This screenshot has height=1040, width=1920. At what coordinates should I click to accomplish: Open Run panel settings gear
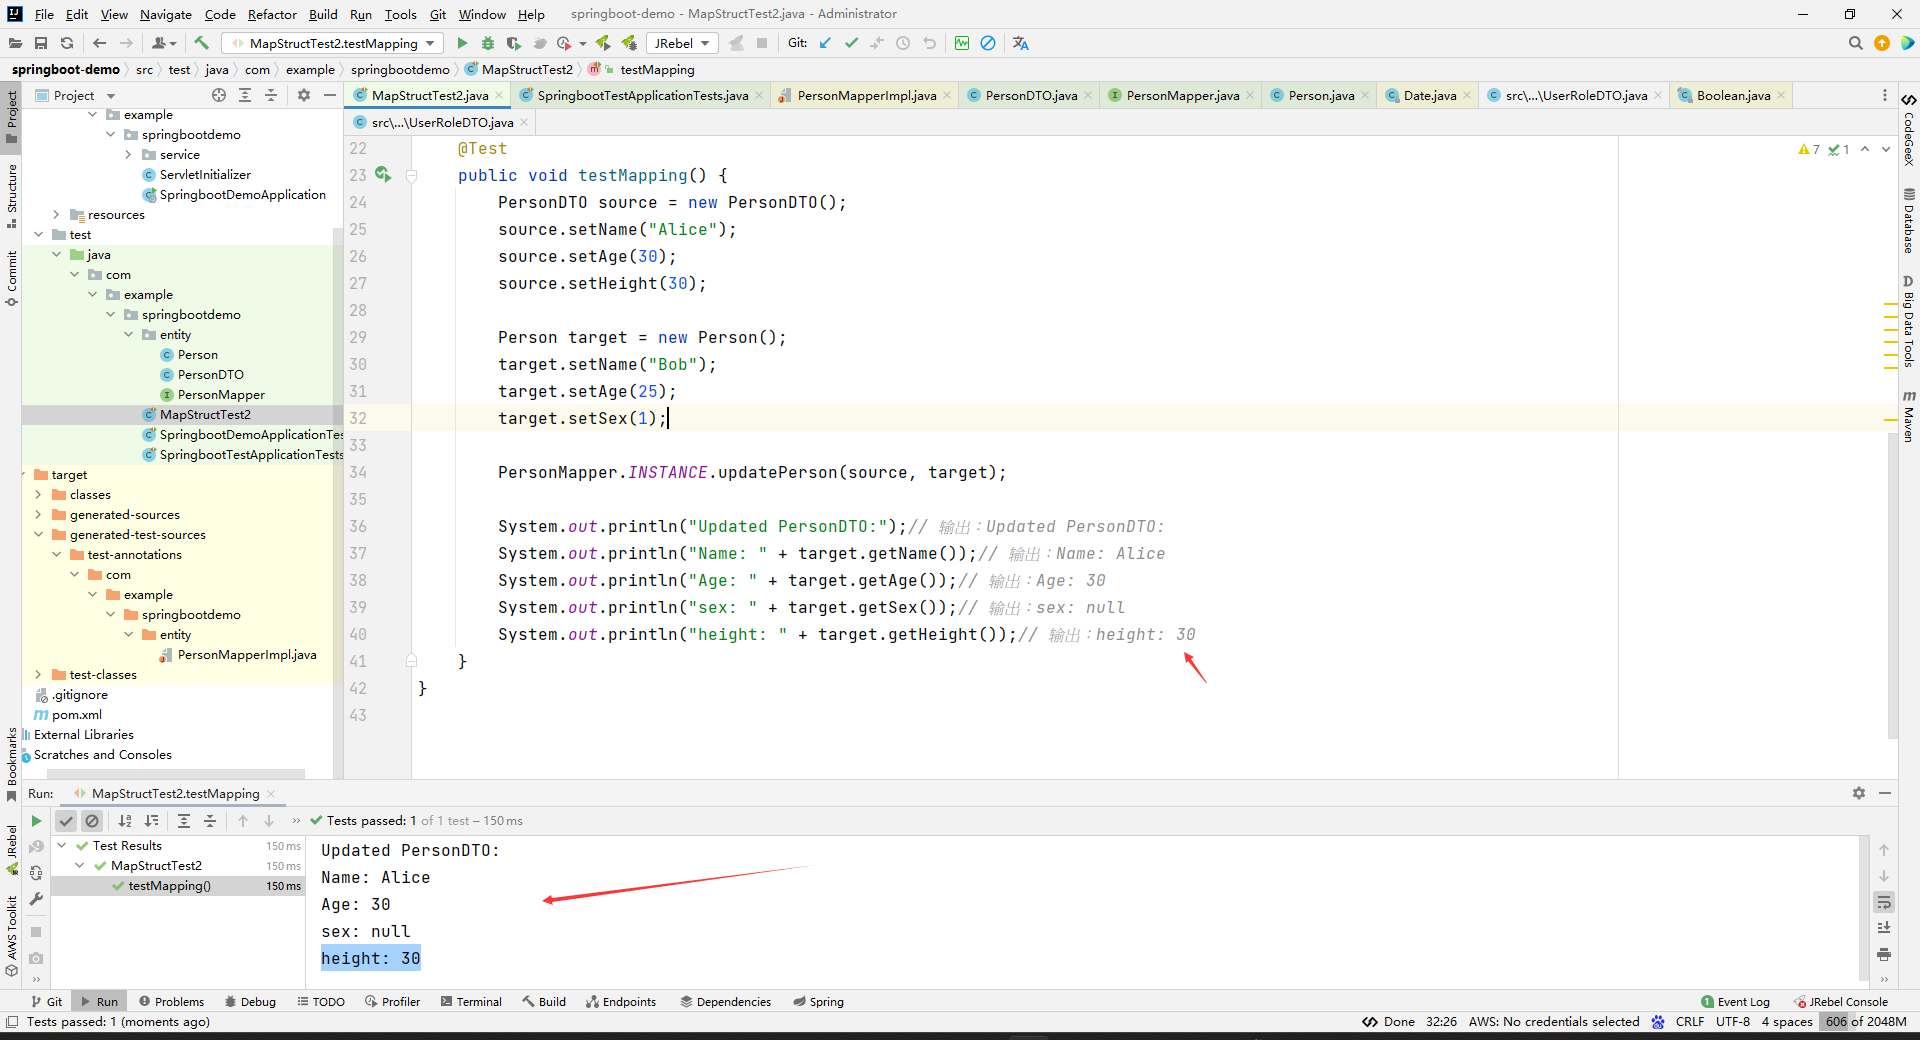1859,793
